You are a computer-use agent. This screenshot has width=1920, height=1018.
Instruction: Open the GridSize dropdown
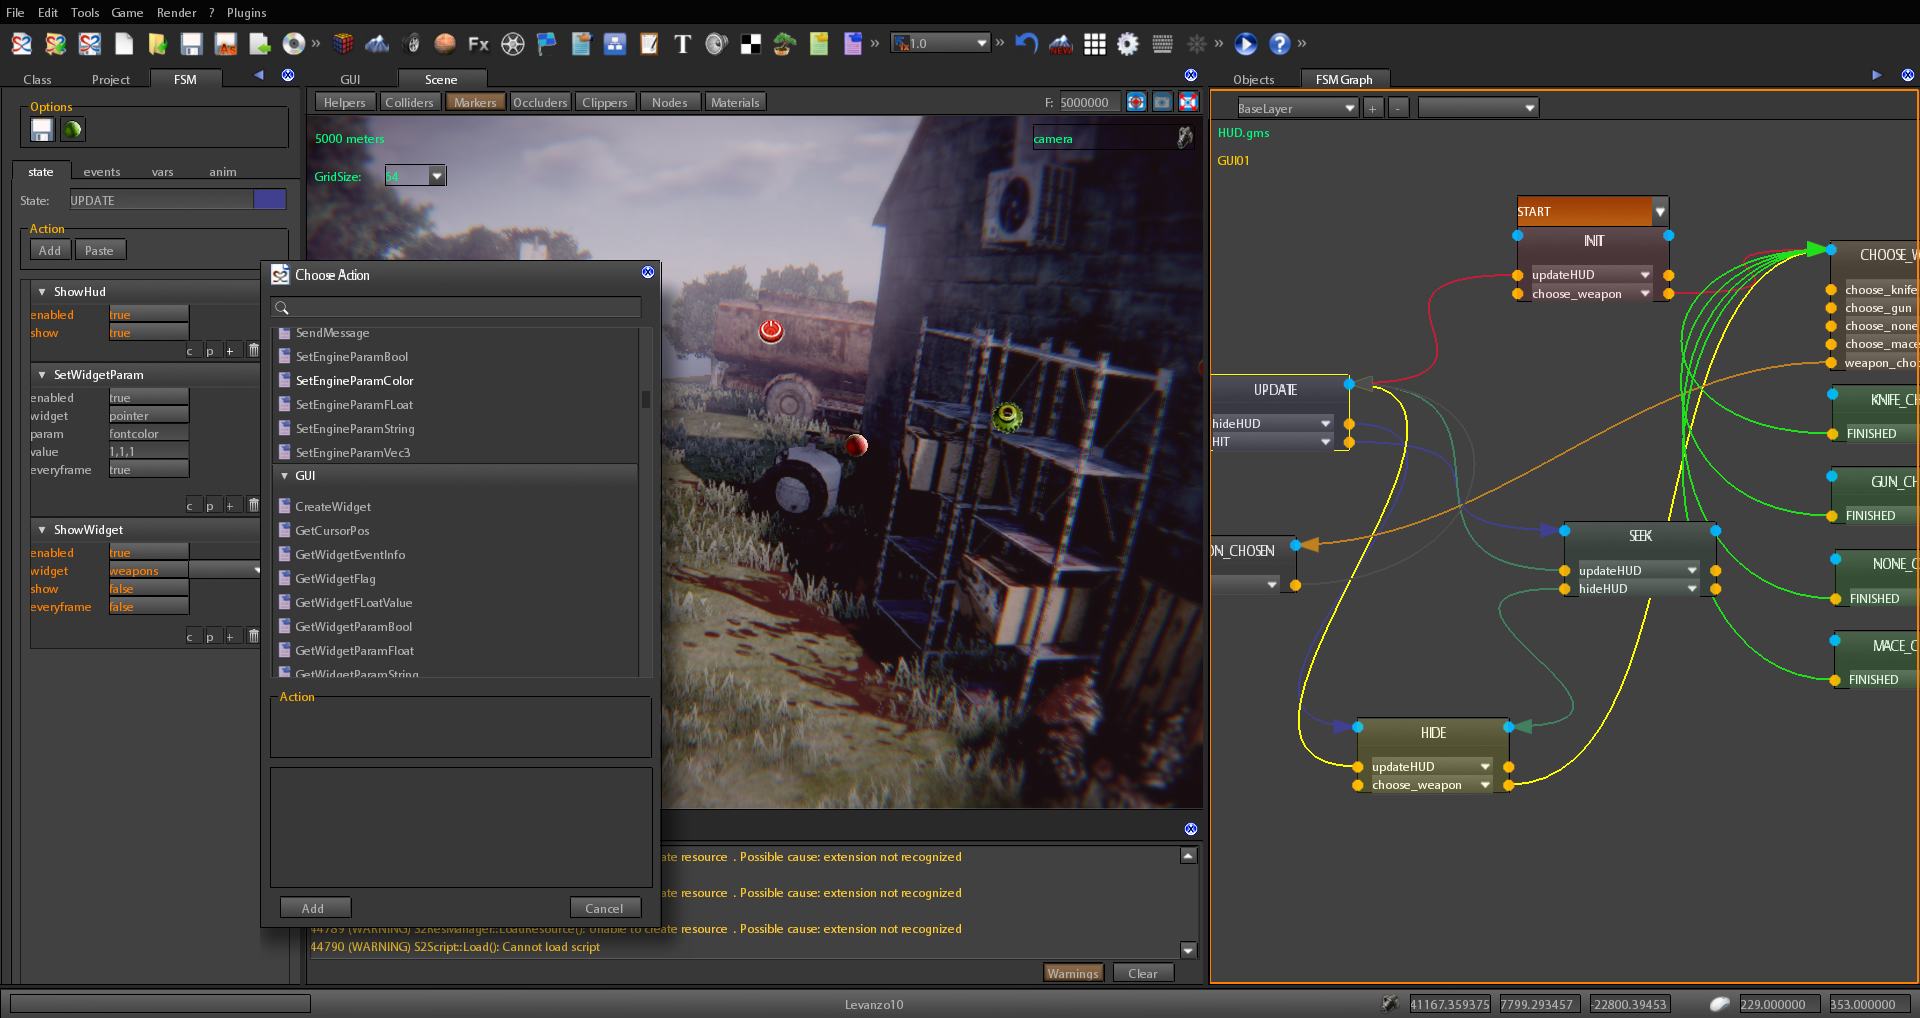tap(437, 177)
